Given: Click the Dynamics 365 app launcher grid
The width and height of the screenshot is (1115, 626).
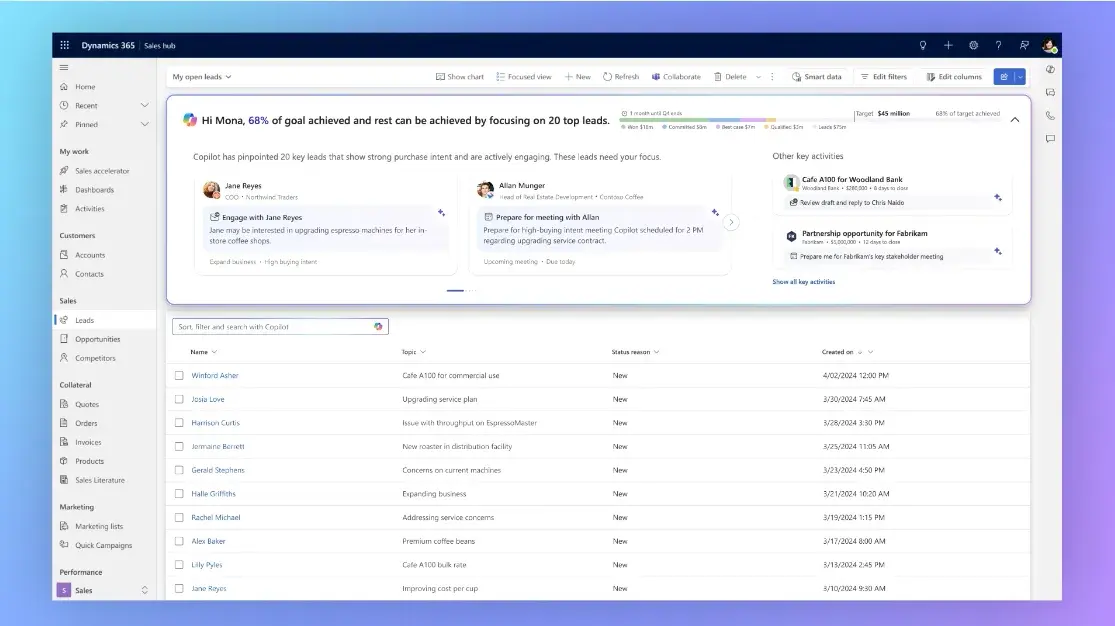Looking at the screenshot, I should tap(63, 45).
